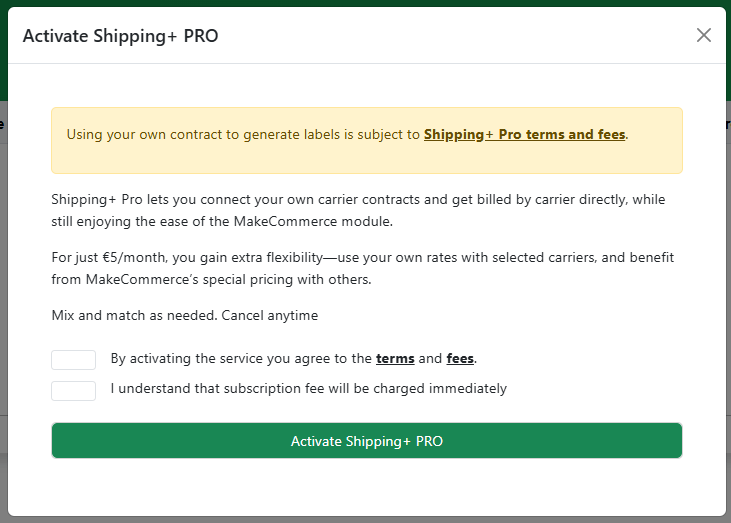Image resolution: width=731 pixels, height=523 pixels.
Task: Open the bold "fees" link
Action: pyautogui.click(x=460, y=358)
